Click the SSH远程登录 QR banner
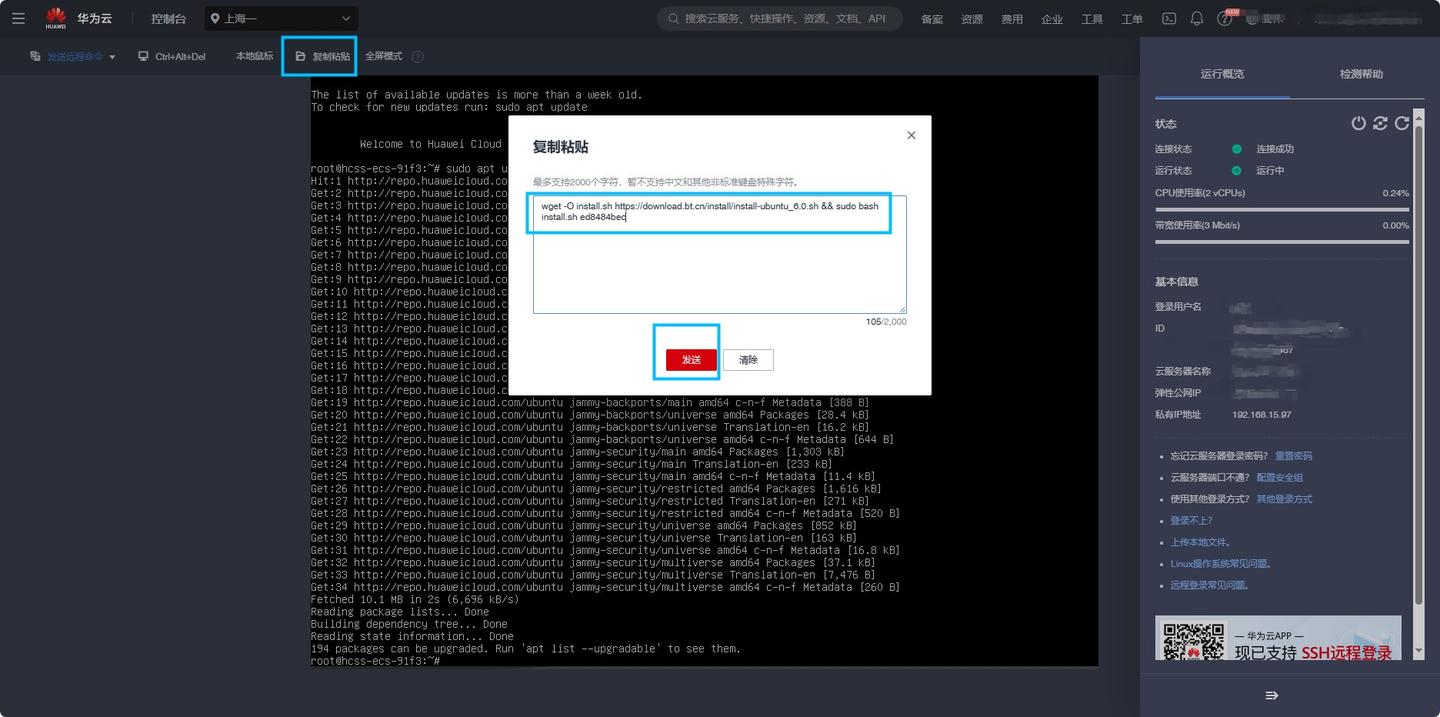Image resolution: width=1440 pixels, height=717 pixels. point(1278,638)
